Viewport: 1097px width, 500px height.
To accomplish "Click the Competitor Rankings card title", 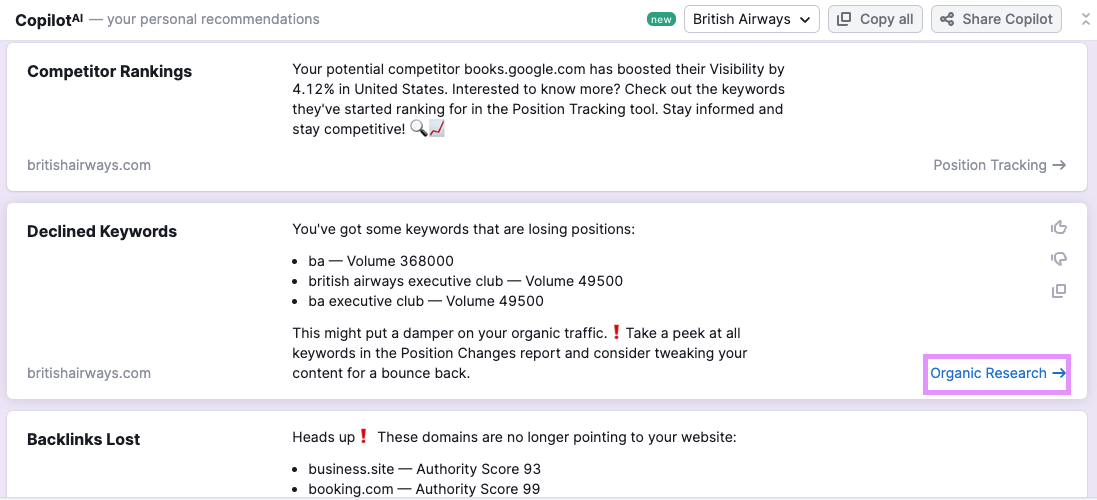I will tap(109, 71).
